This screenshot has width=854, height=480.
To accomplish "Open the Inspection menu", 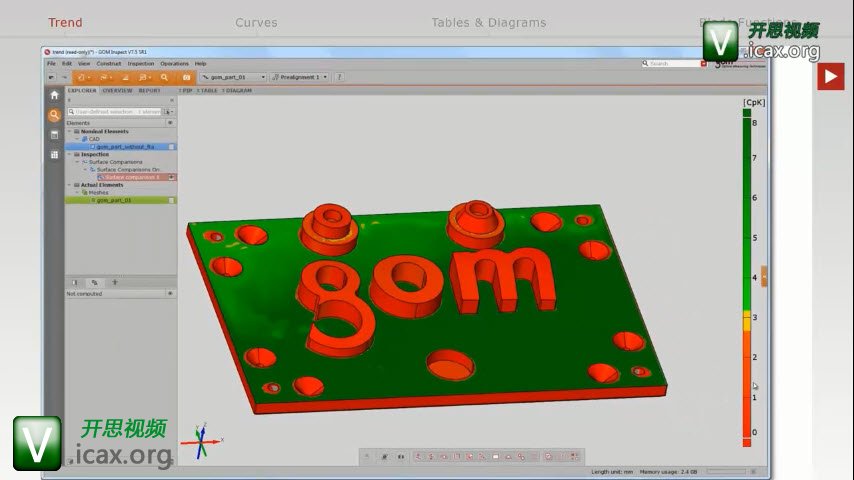I will coord(141,63).
